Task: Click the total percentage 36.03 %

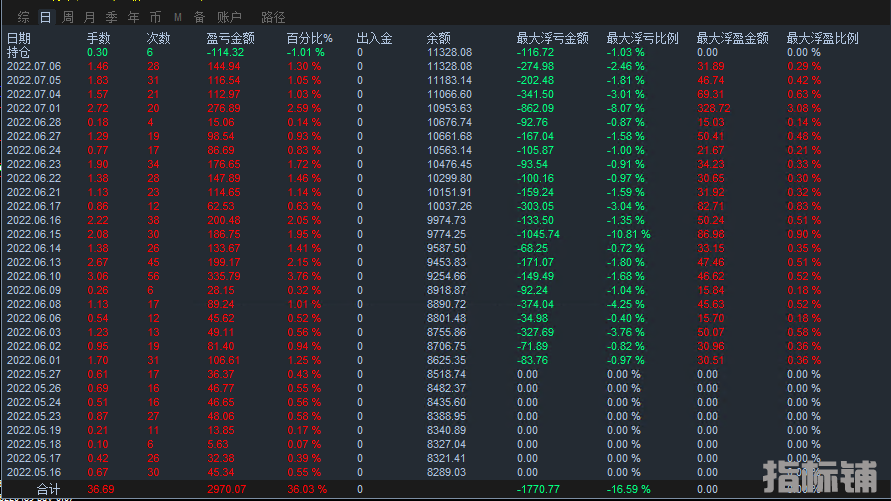Action: pyautogui.click(x=307, y=490)
